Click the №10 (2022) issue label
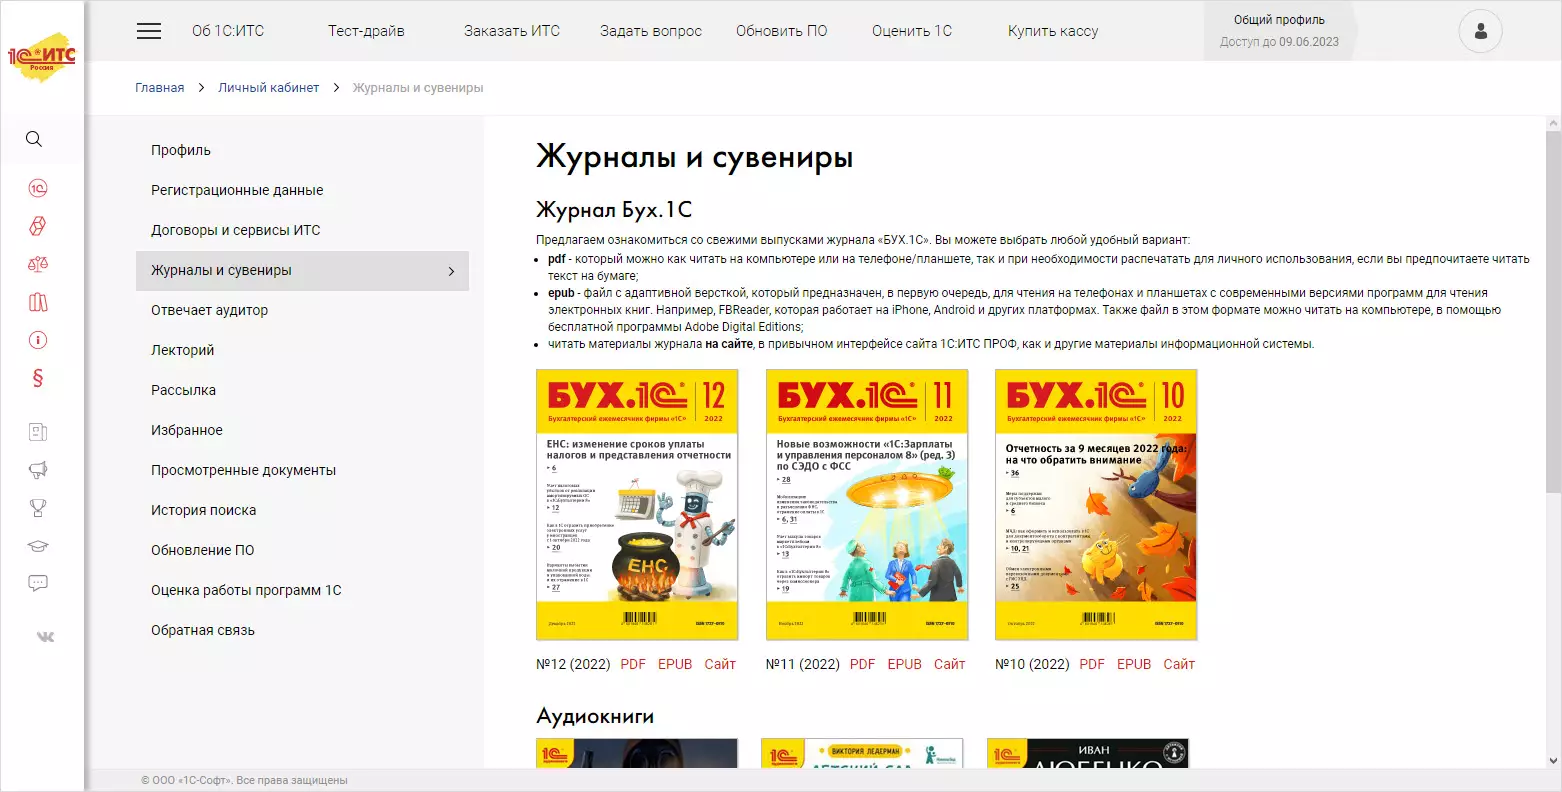 pos(1032,664)
